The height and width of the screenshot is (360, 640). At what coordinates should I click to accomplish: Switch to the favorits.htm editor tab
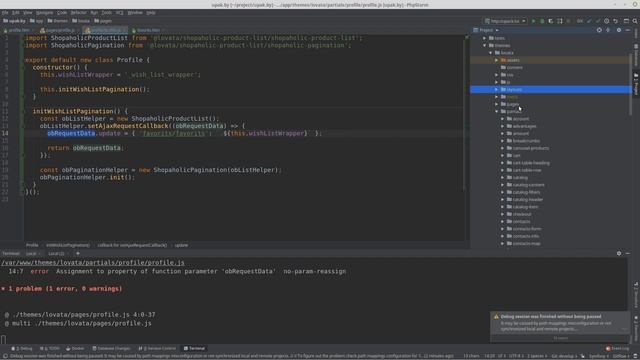[x=146, y=30]
